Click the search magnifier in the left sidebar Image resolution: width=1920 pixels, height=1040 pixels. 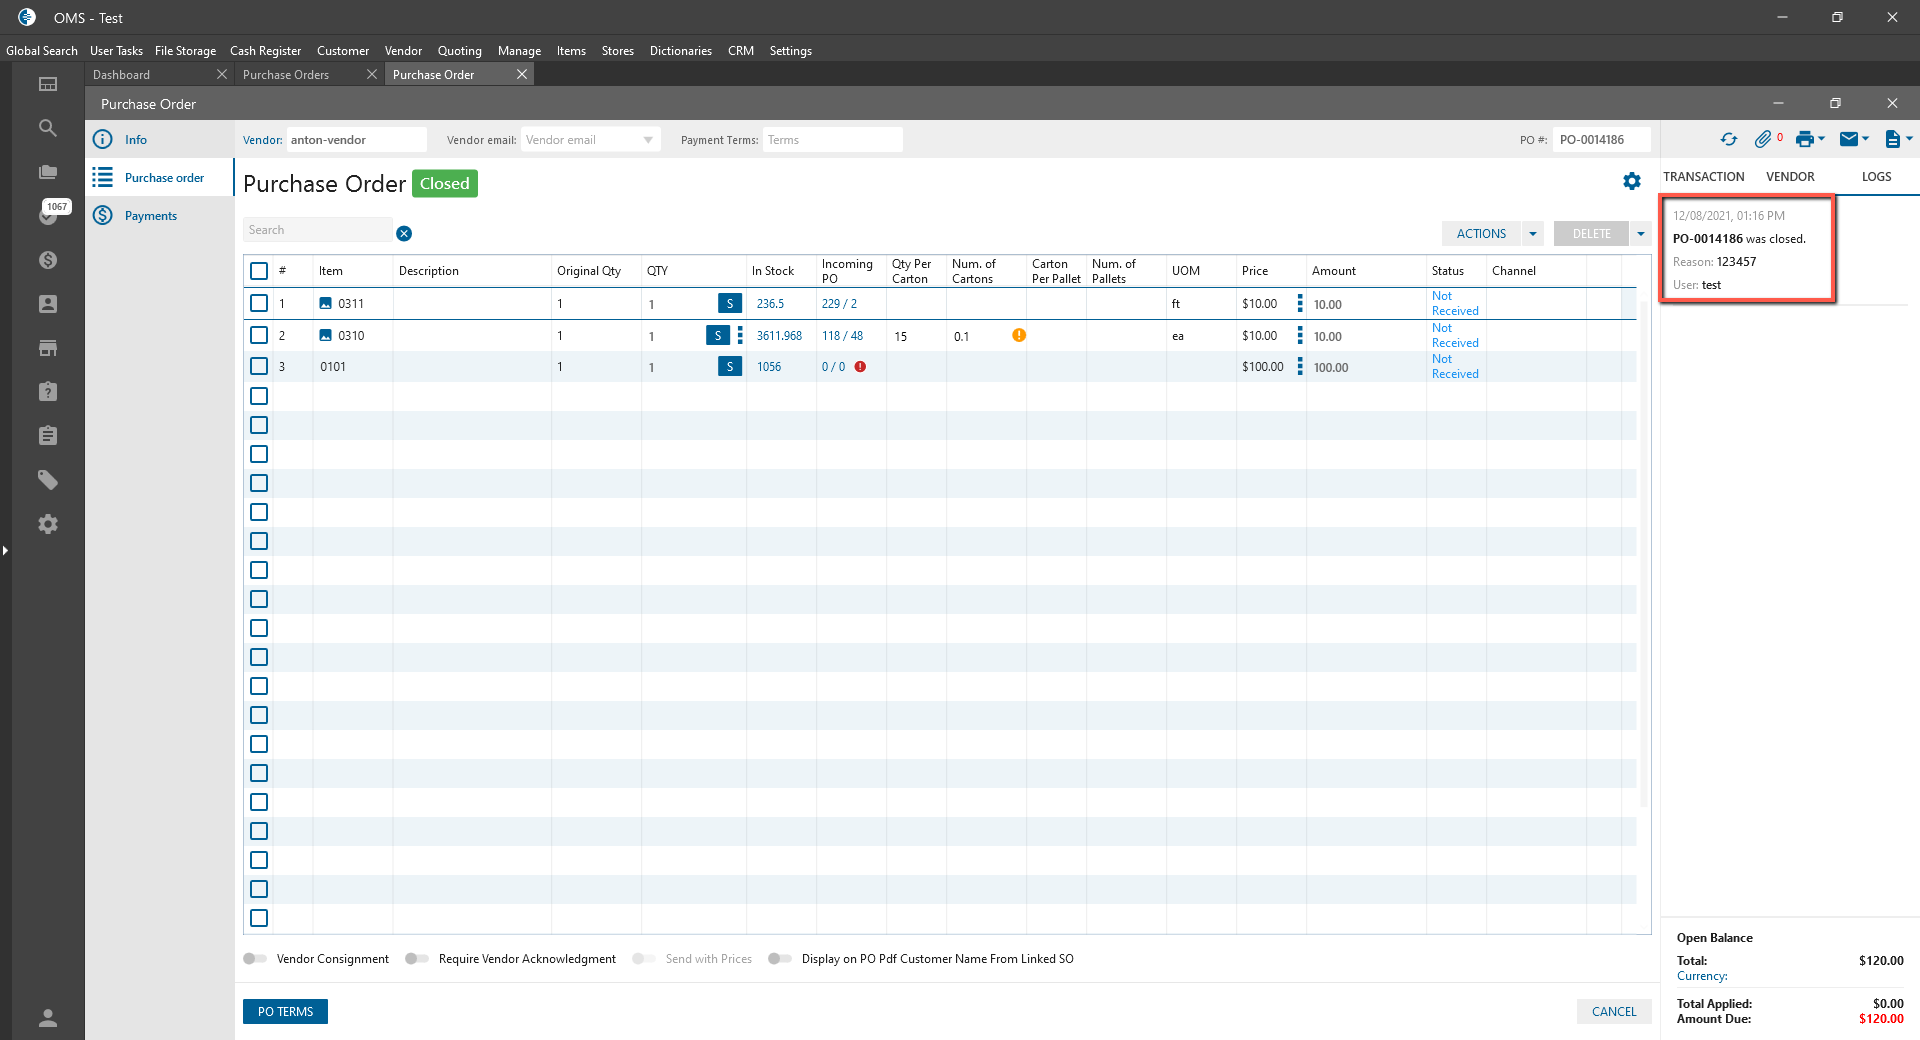coord(47,128)
